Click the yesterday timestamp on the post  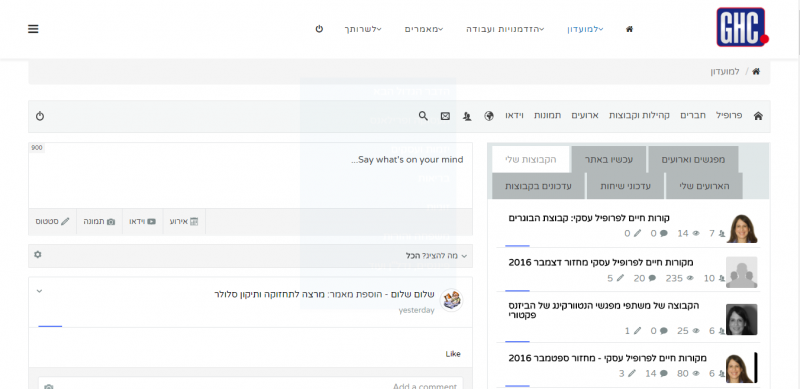pyautogui.click(x=416, y=310)
